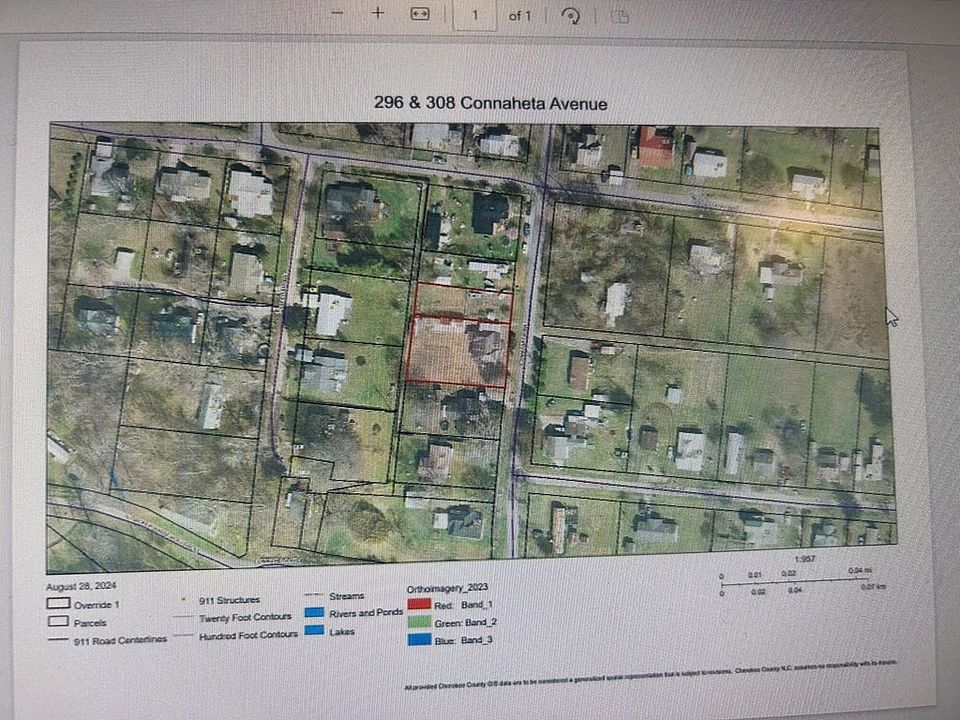
Task: Click the Lakes blue legend swatch
Action: 315,630
